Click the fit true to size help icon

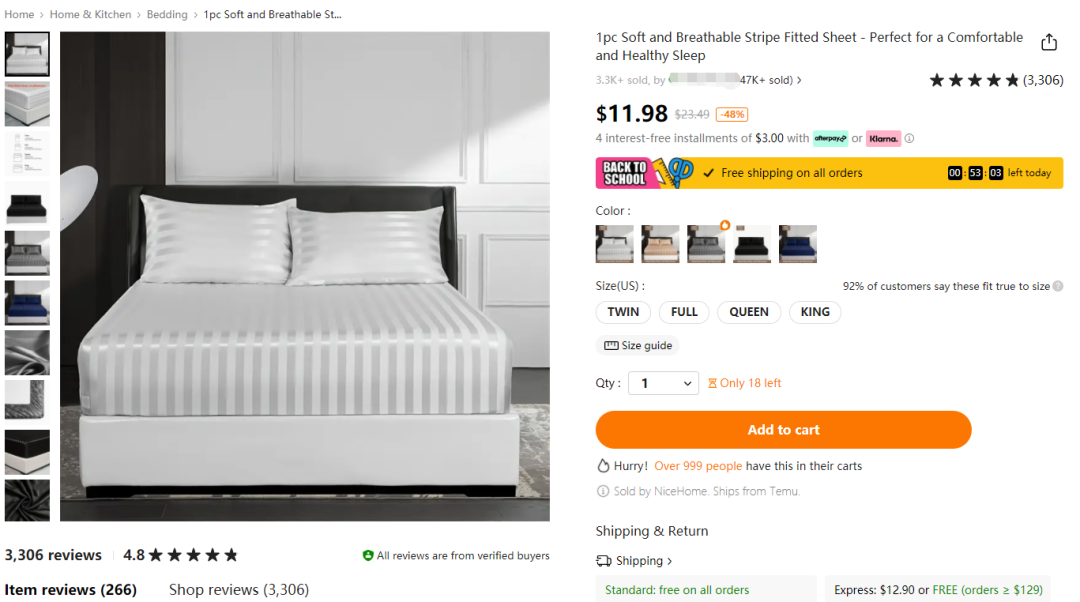point(1058,287)
